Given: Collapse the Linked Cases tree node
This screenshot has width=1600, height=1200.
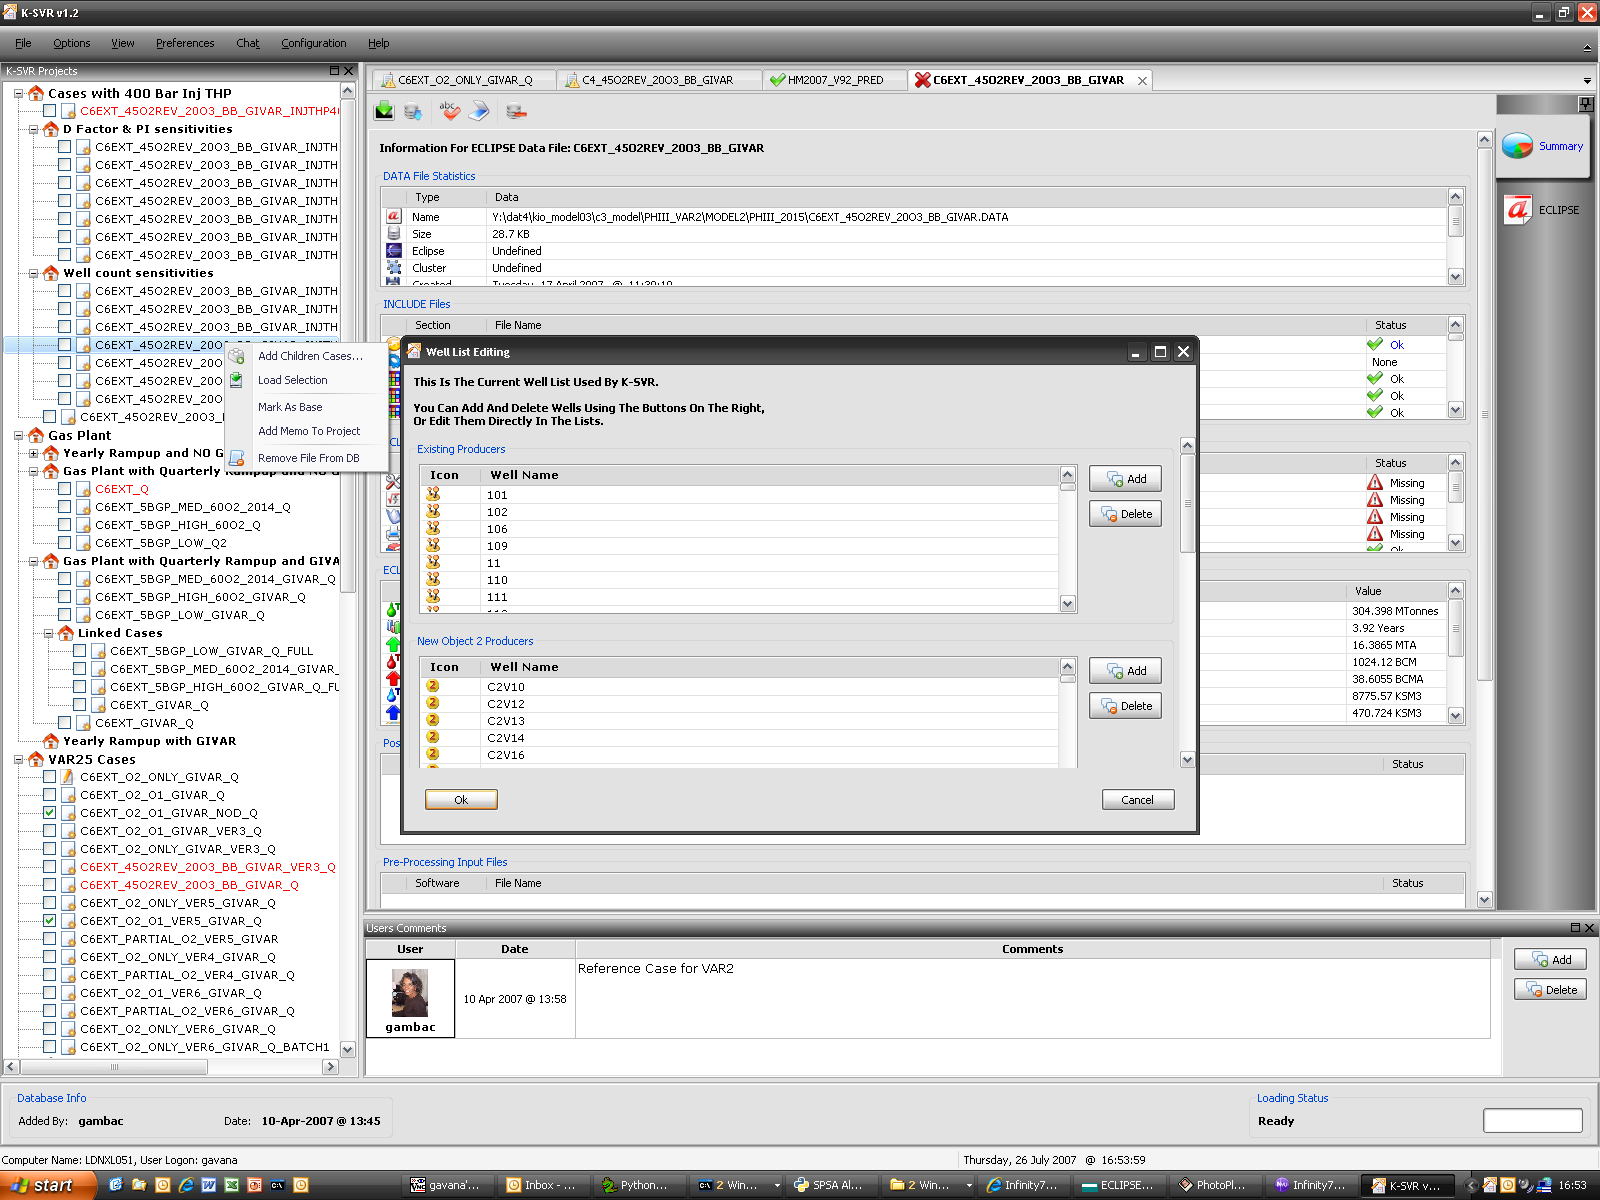Looking at the screenshot, I should [49, 633].
